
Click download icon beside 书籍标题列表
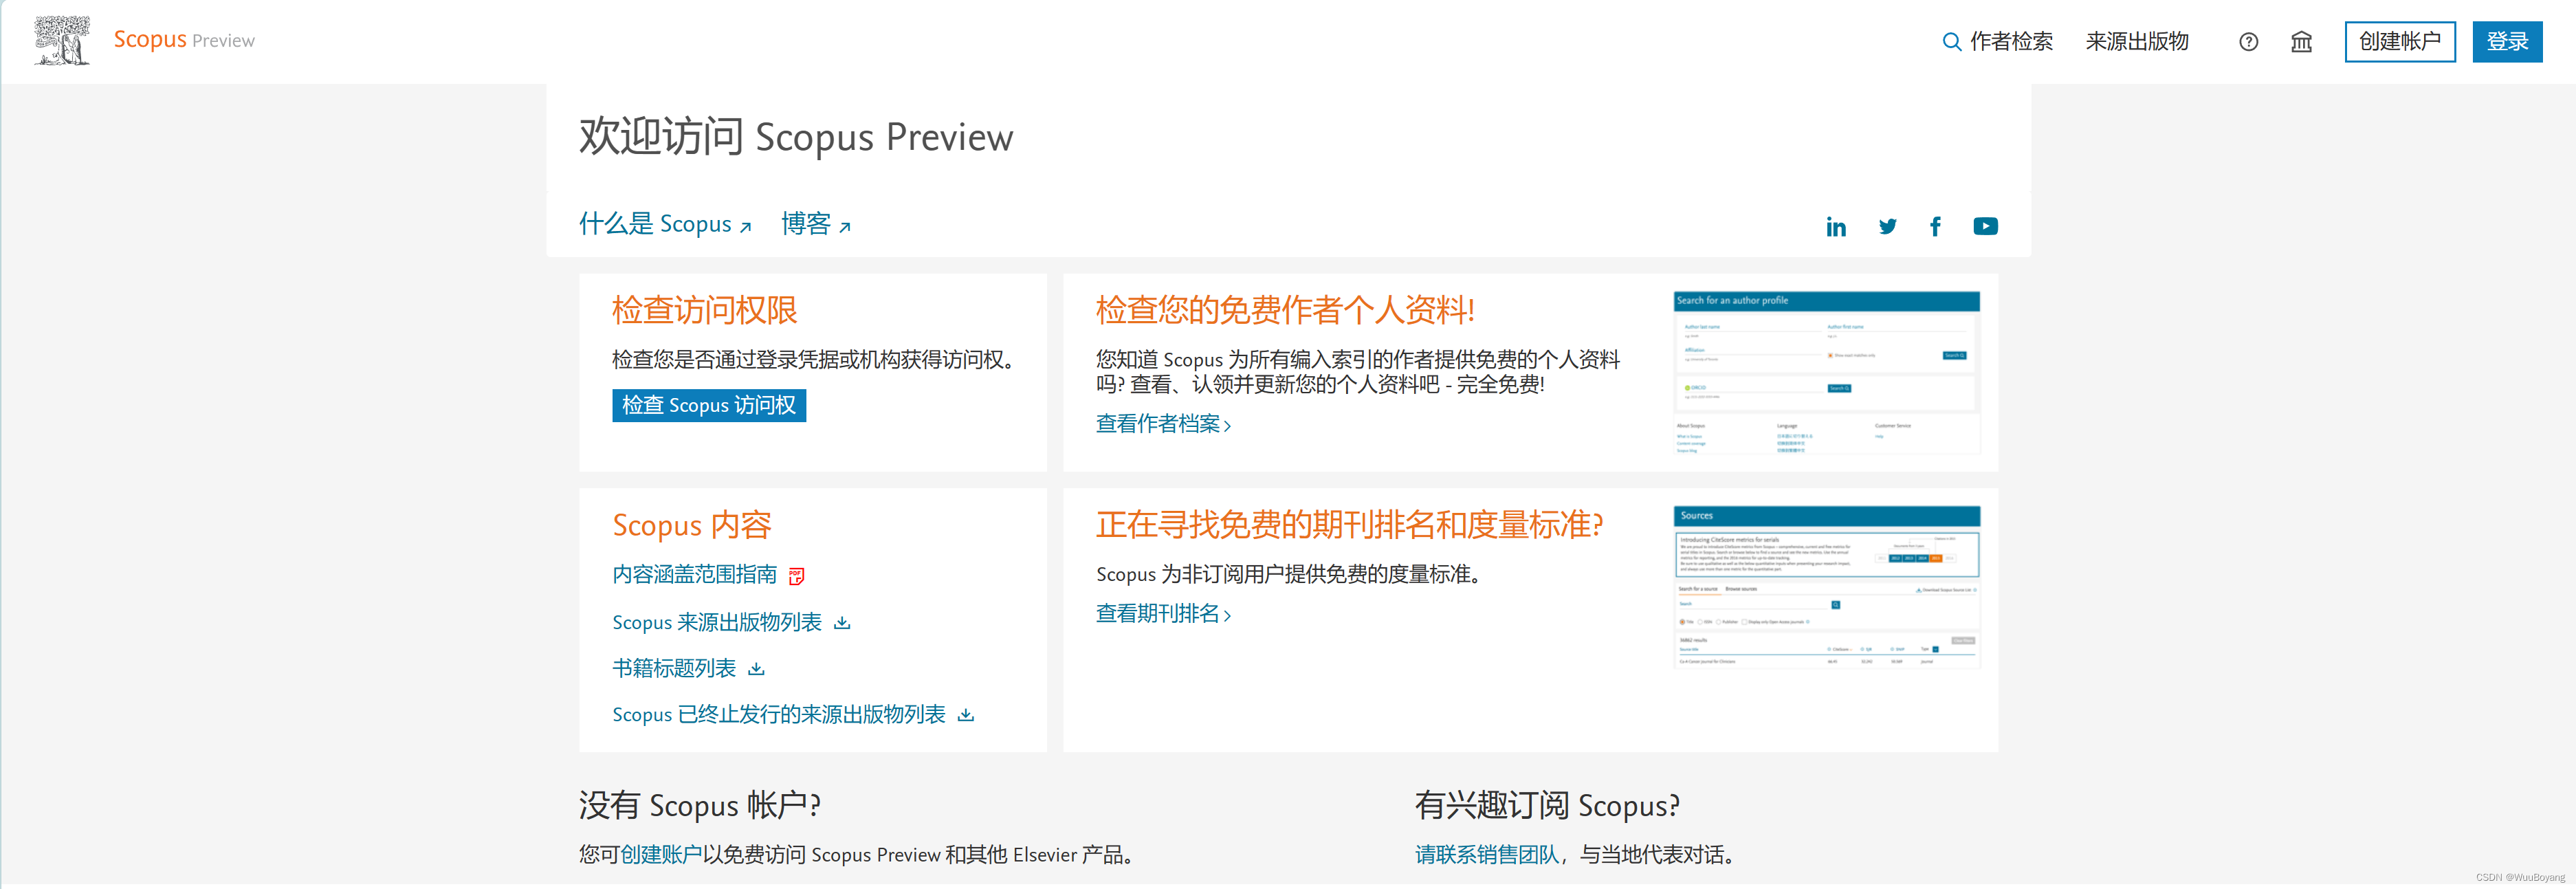pyautogui.click(x=756, y=669)
